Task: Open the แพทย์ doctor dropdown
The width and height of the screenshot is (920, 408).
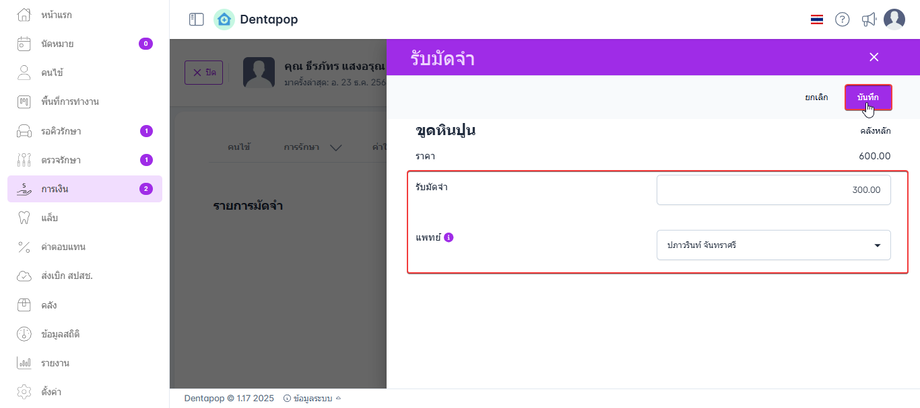Action: tap(773, 245)
